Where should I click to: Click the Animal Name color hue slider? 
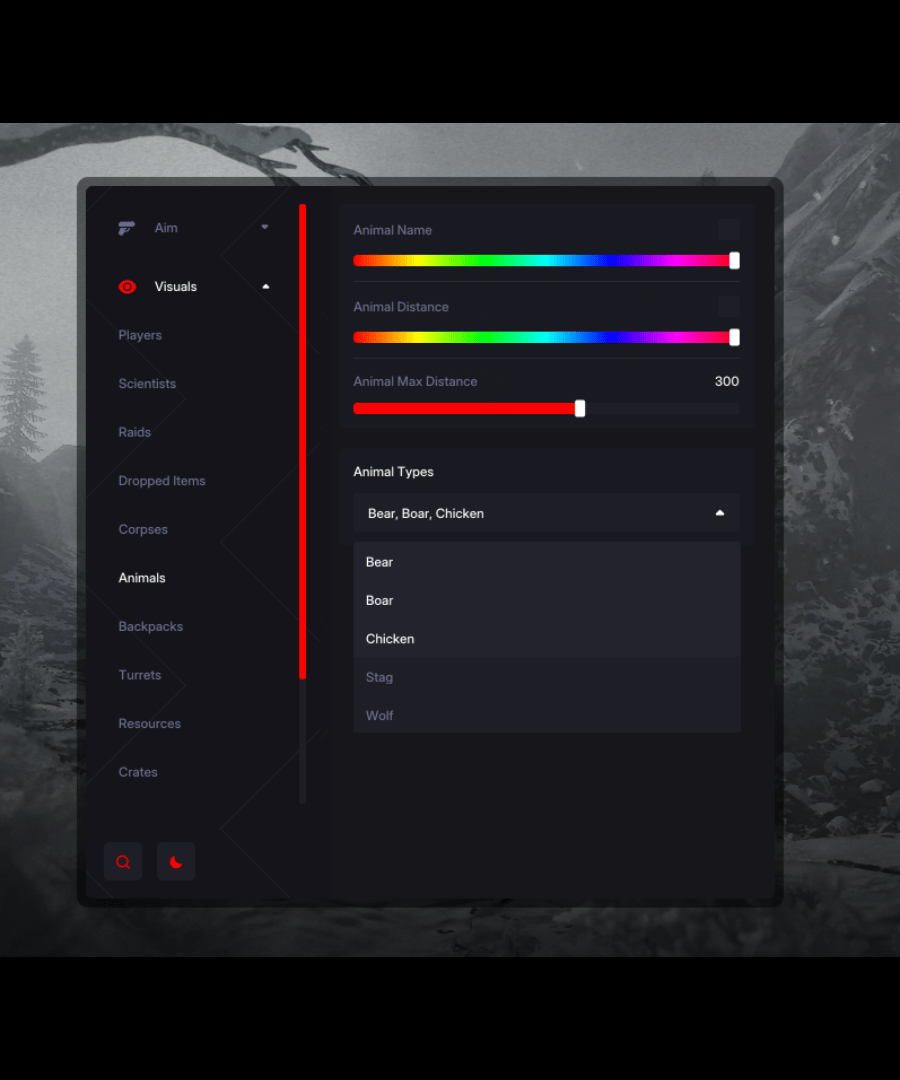(x=545, y=261)
